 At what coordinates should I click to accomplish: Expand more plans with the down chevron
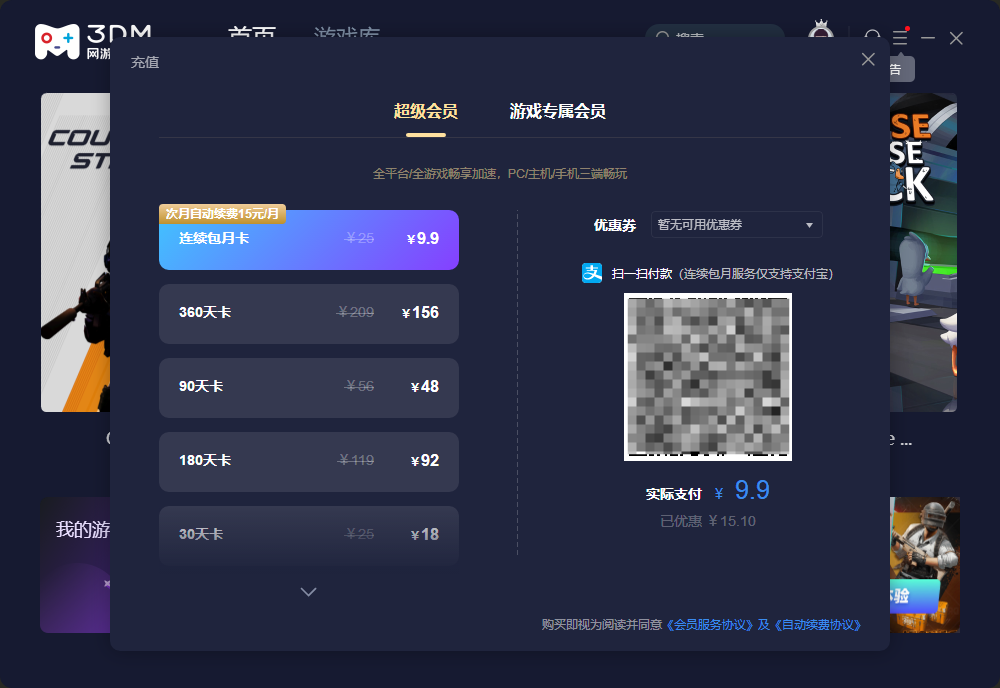pyautogui.click(x=309, y=592)
